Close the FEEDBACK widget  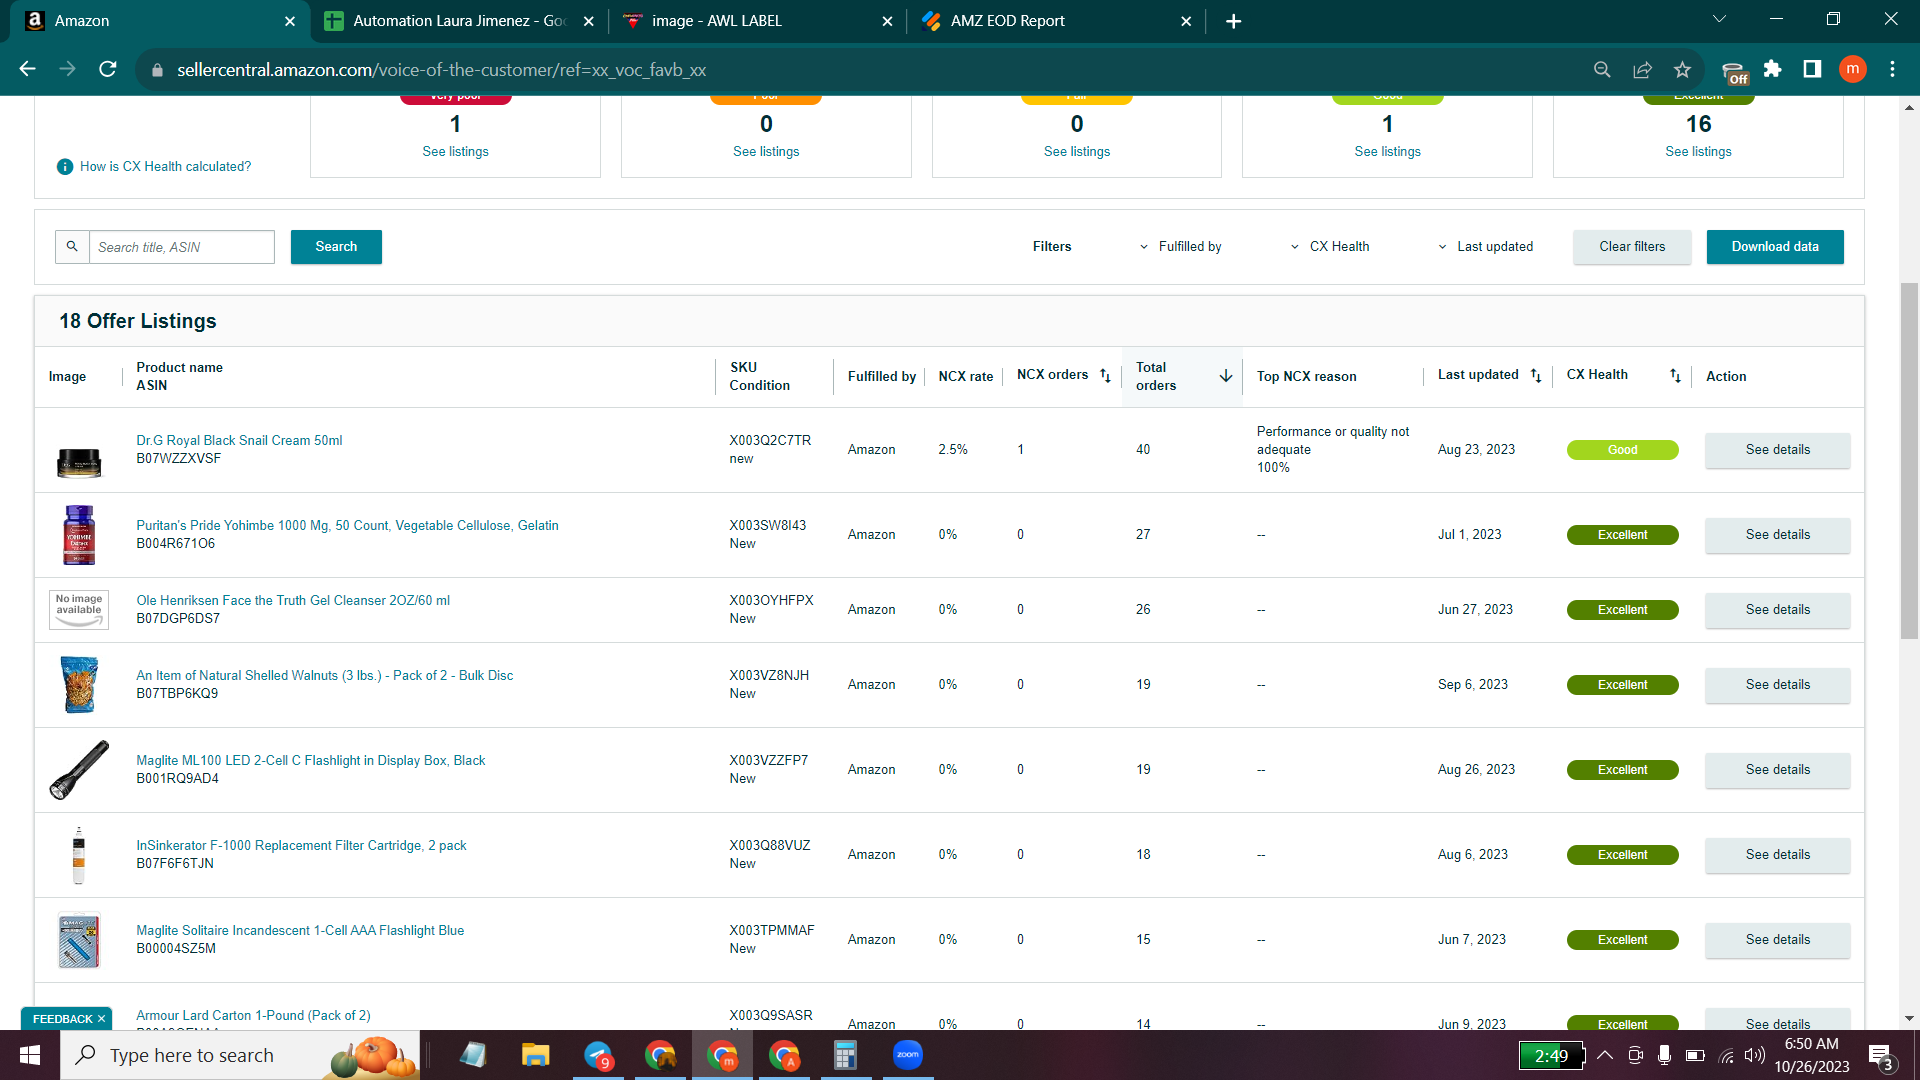coord(101,1019)
